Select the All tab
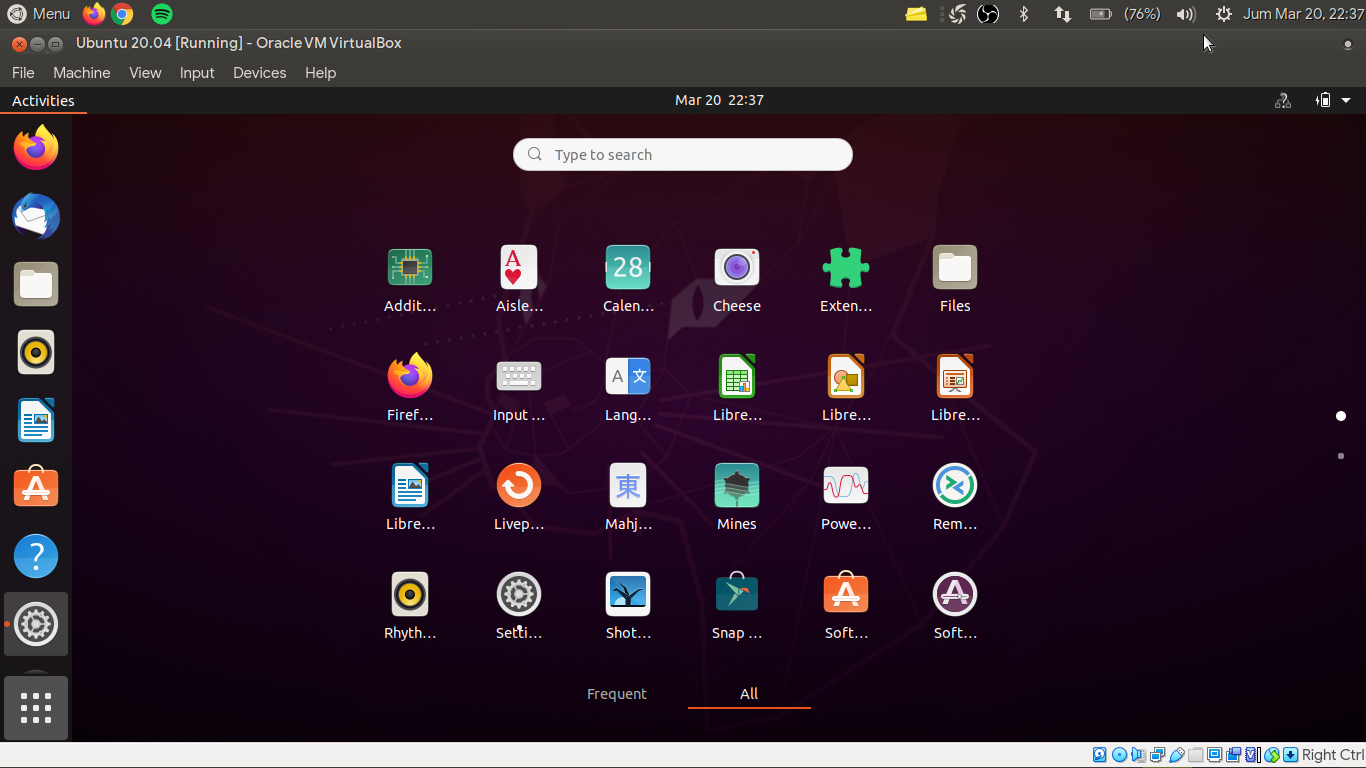 749,694
